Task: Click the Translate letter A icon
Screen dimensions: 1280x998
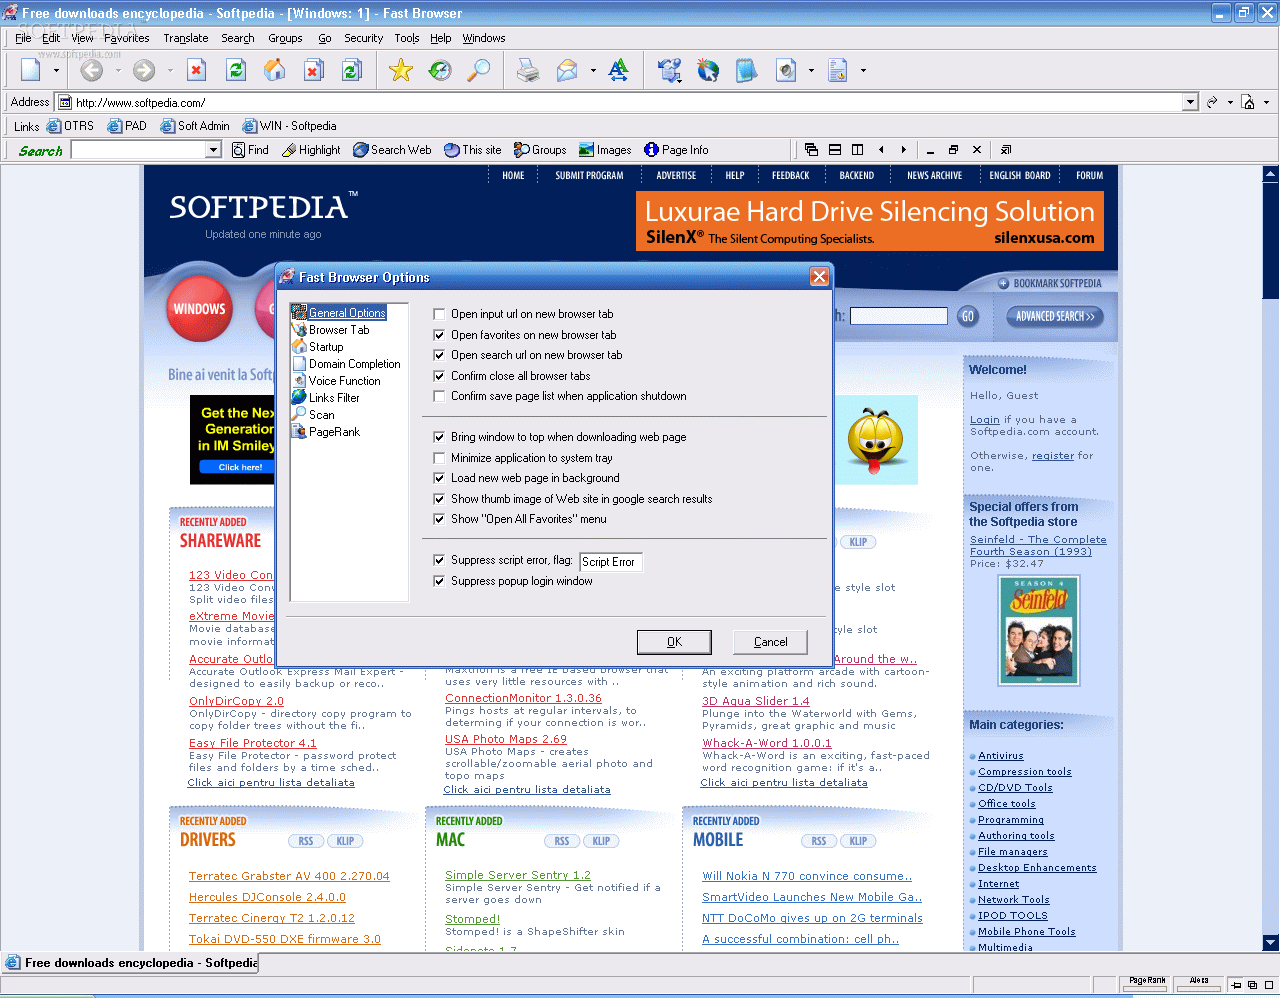Action: (x=619, y=70)
